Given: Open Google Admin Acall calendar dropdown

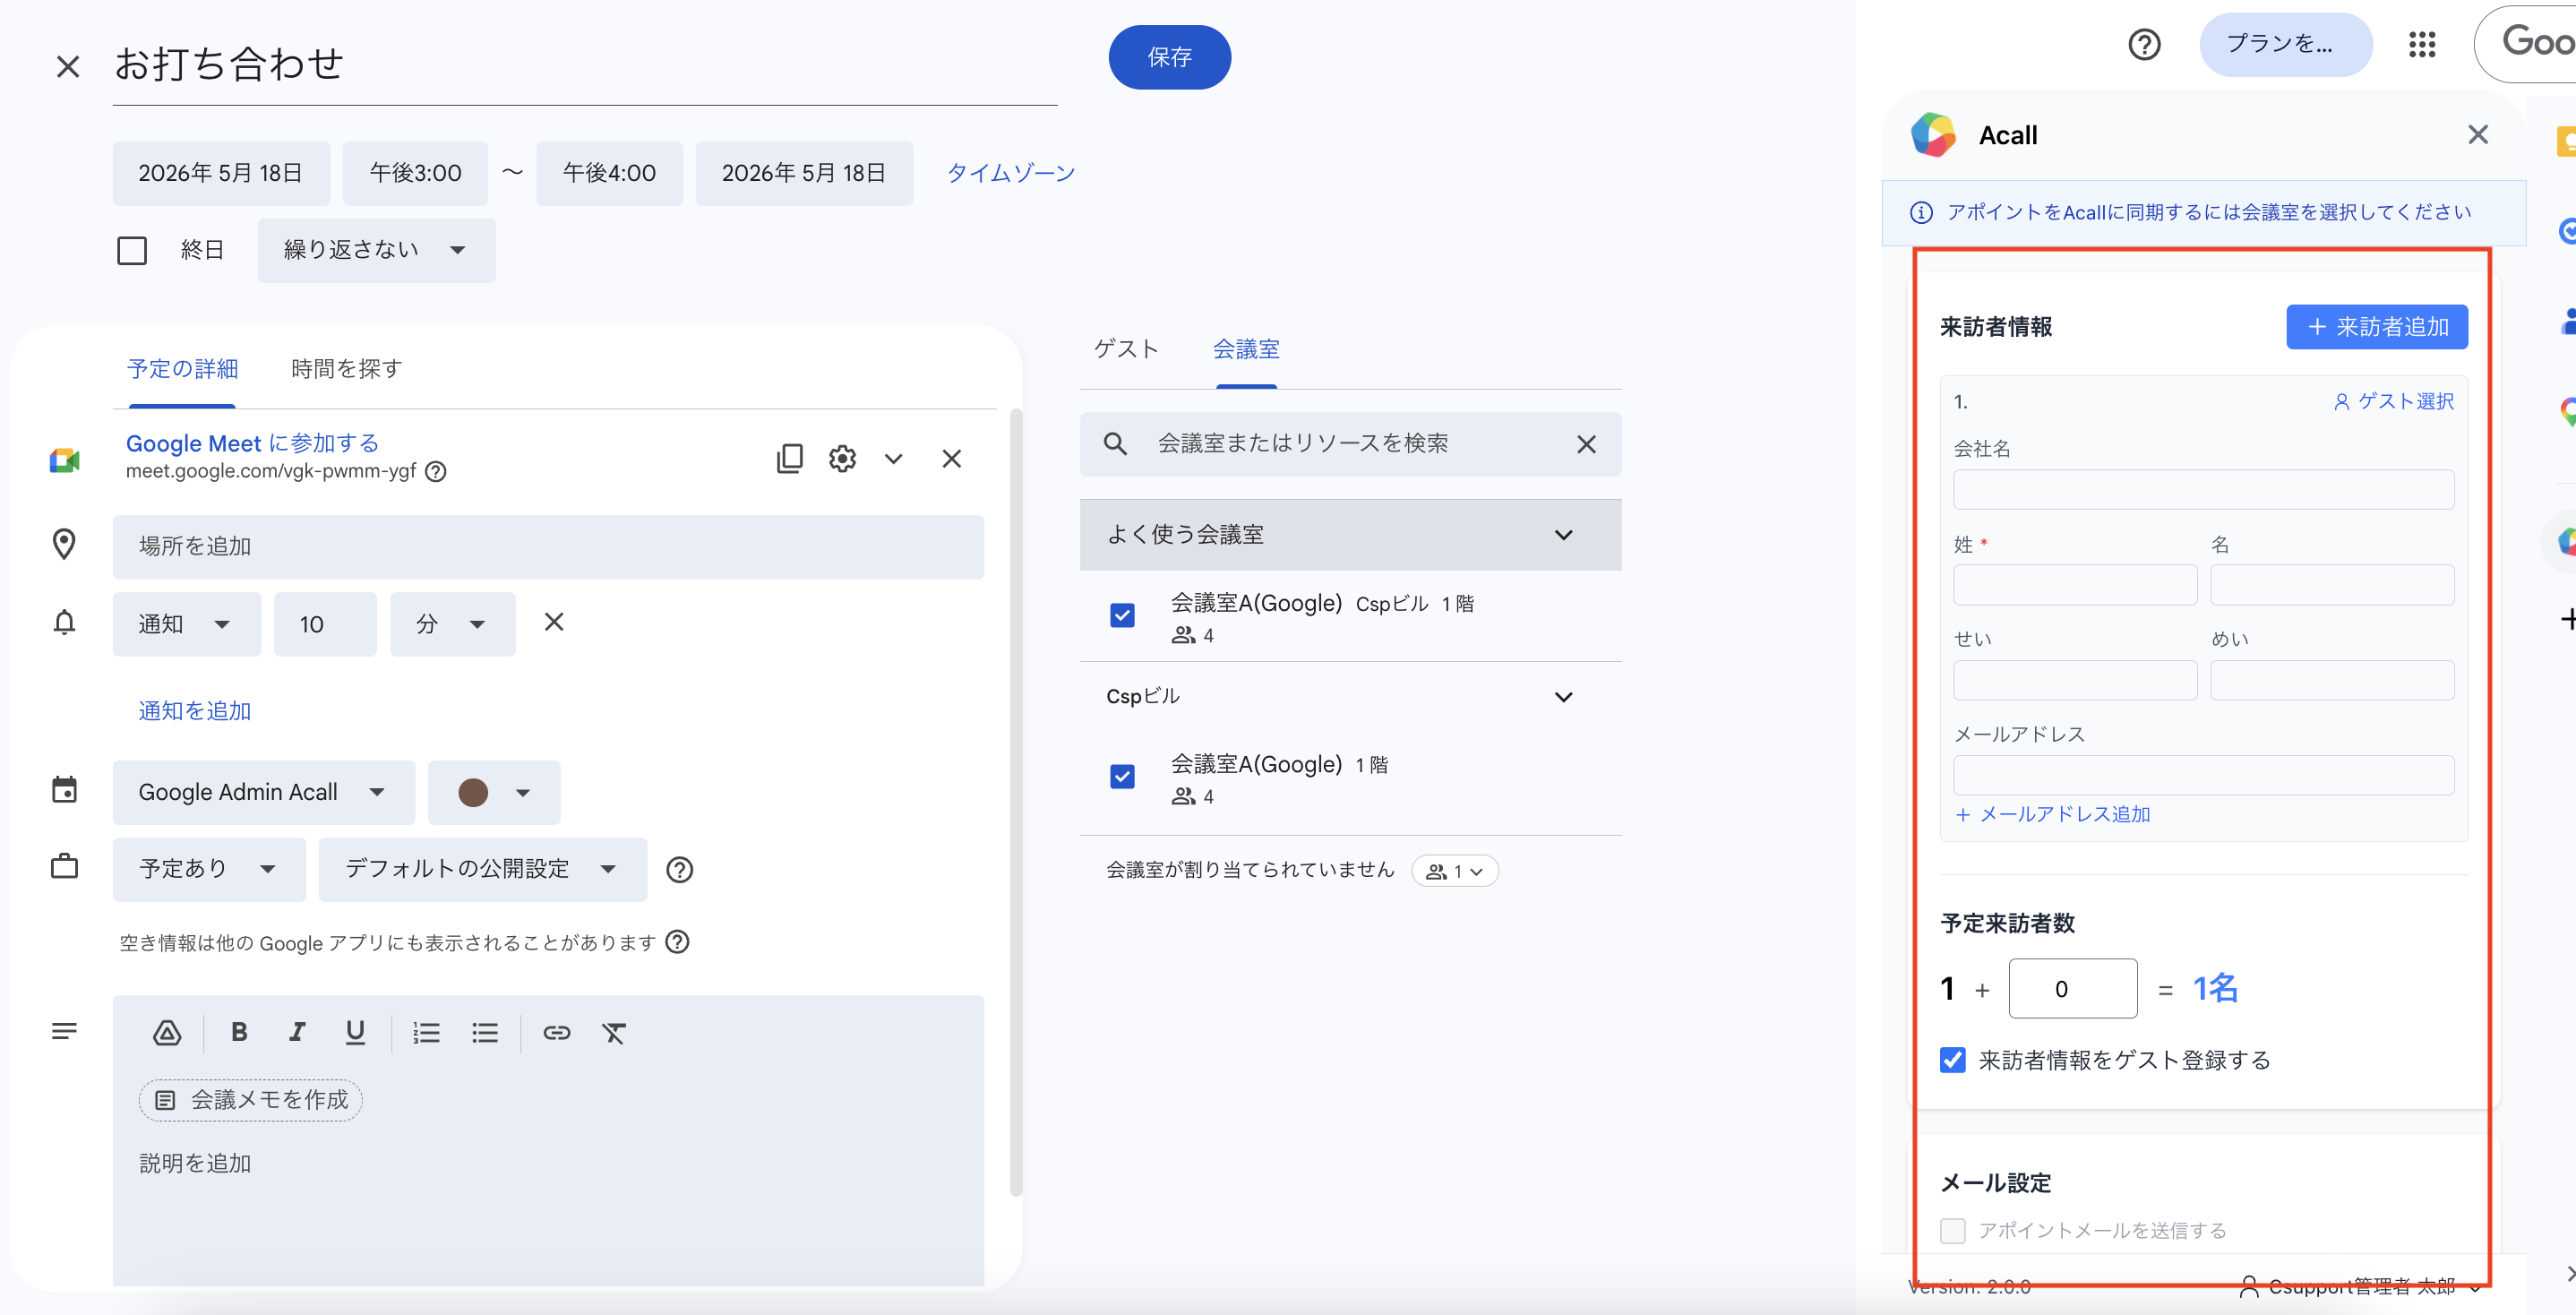Looking at the screenshot, I should click(x=264, y=792).
